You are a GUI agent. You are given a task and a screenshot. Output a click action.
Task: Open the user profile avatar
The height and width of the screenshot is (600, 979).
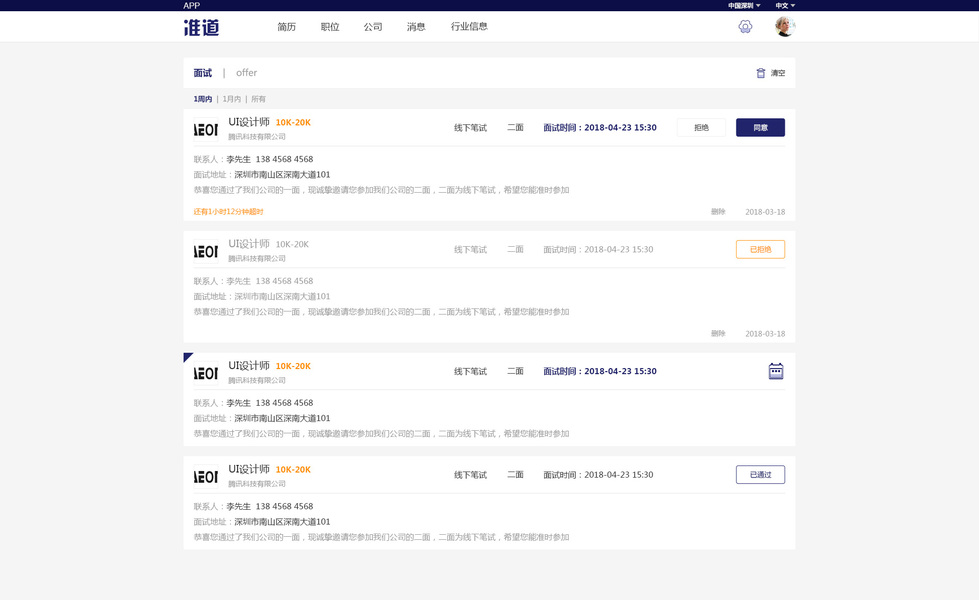coord(785,27)
